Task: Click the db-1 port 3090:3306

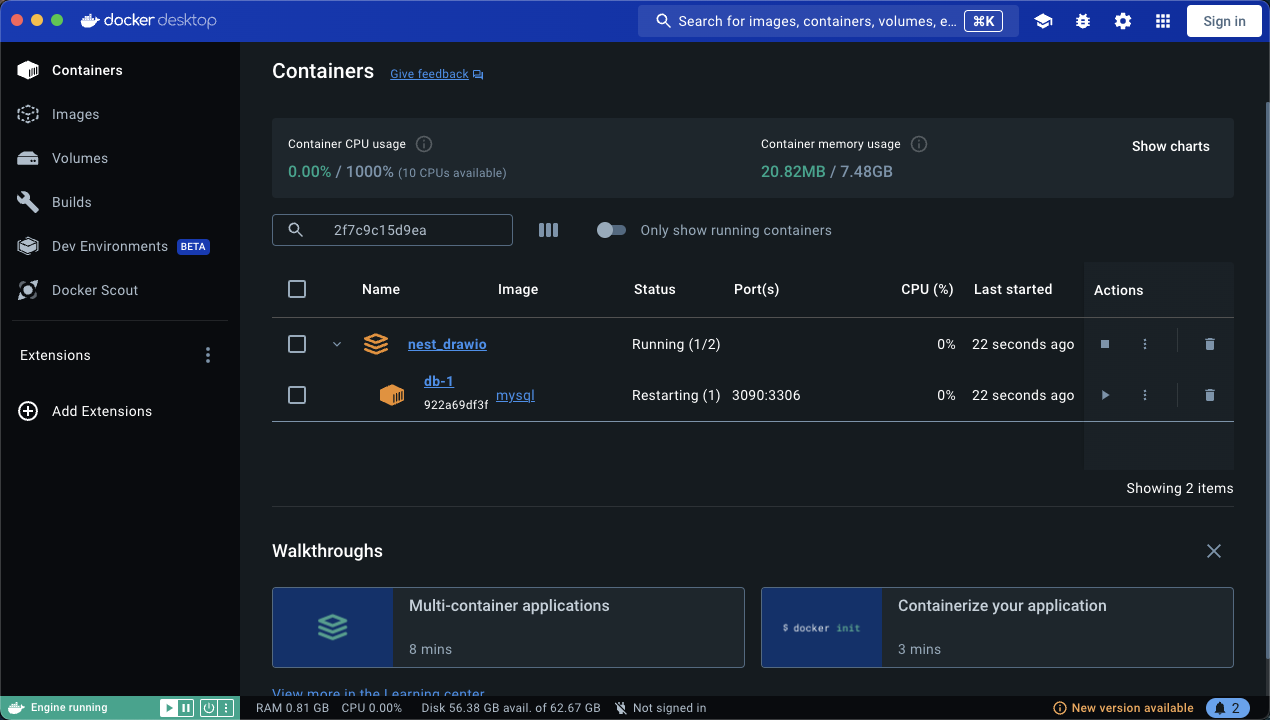Action: (x=766, y=395)
